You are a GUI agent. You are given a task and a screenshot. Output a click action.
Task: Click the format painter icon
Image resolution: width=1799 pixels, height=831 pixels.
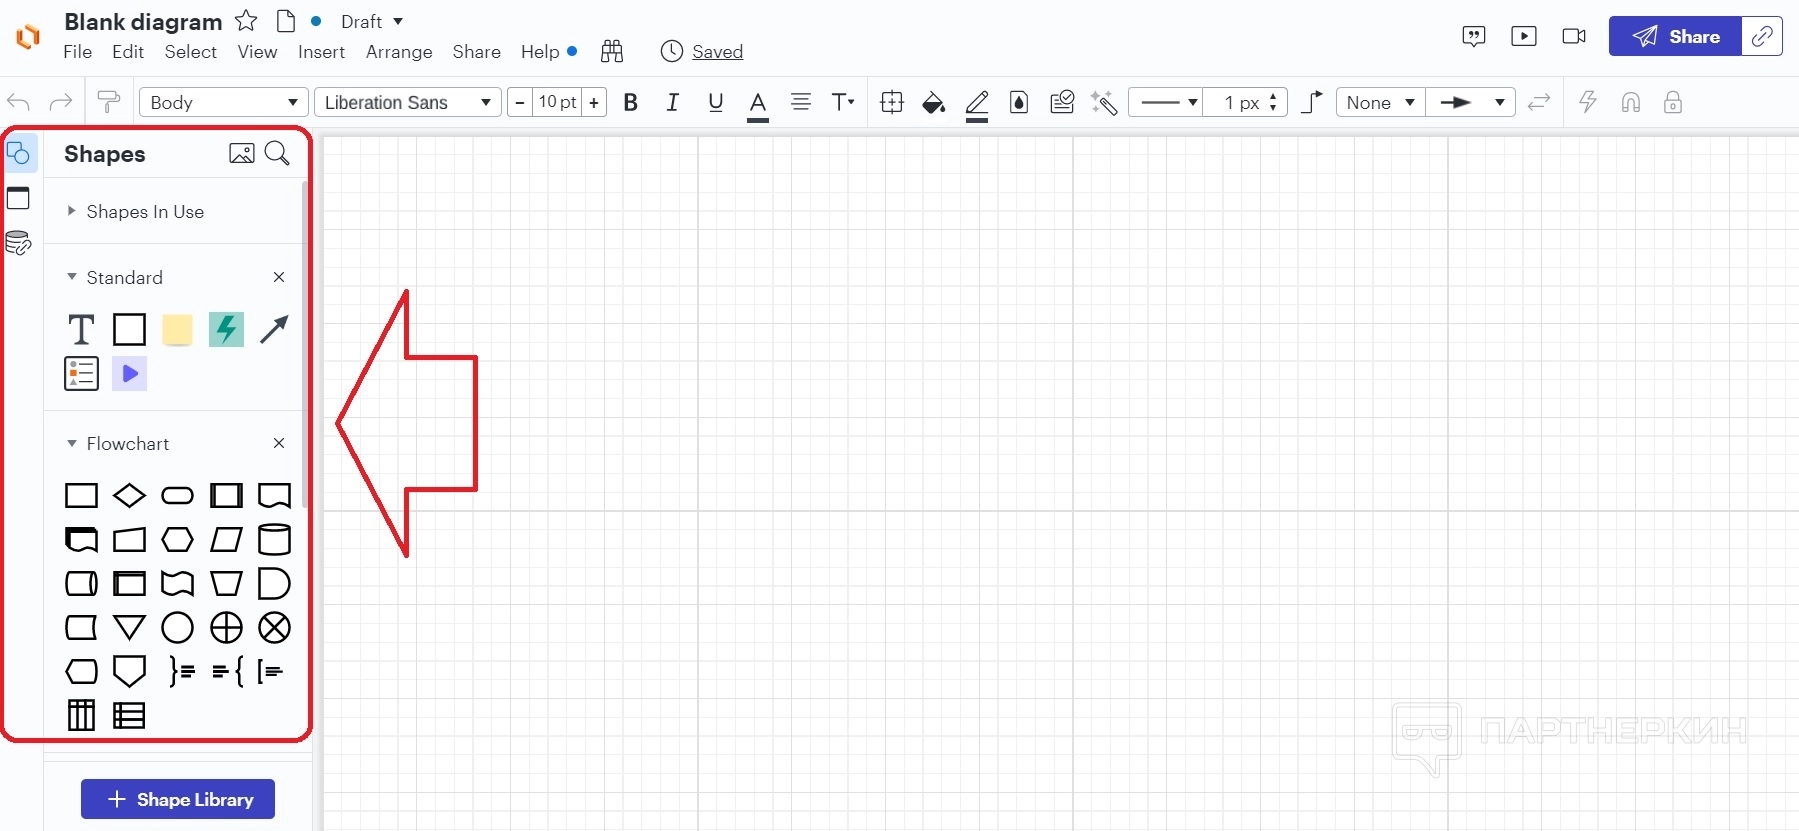point(108,102)
